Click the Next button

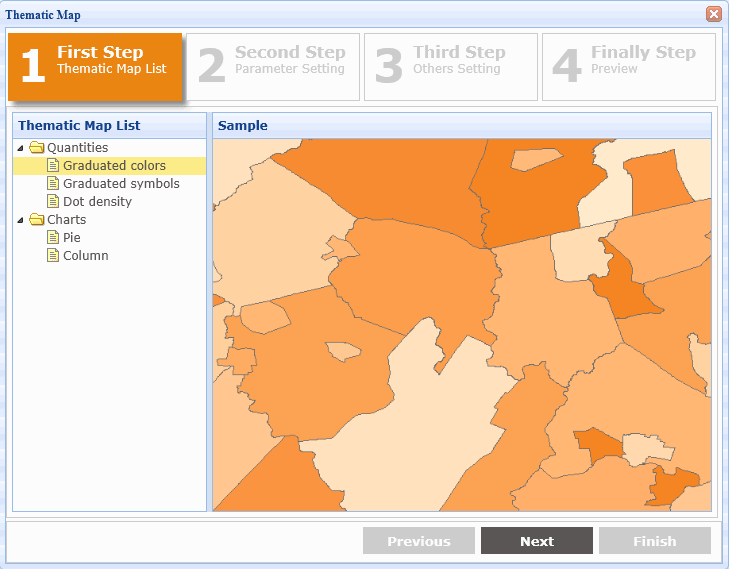537,541
